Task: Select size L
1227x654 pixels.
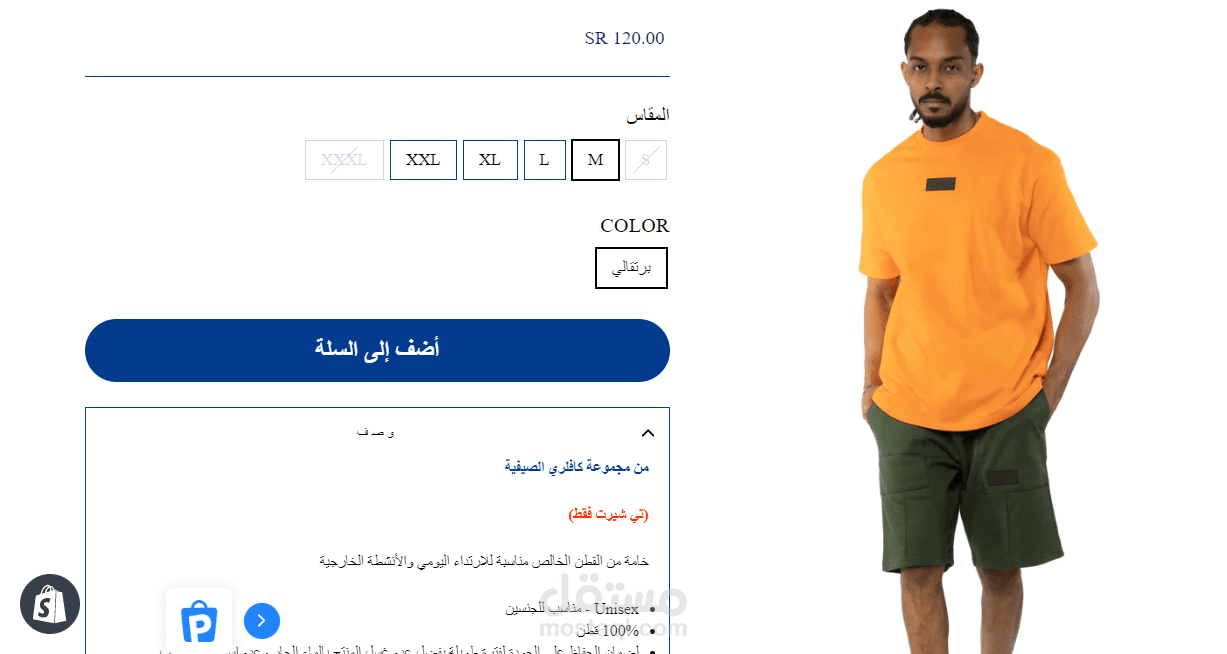Action: pos(544,160)
